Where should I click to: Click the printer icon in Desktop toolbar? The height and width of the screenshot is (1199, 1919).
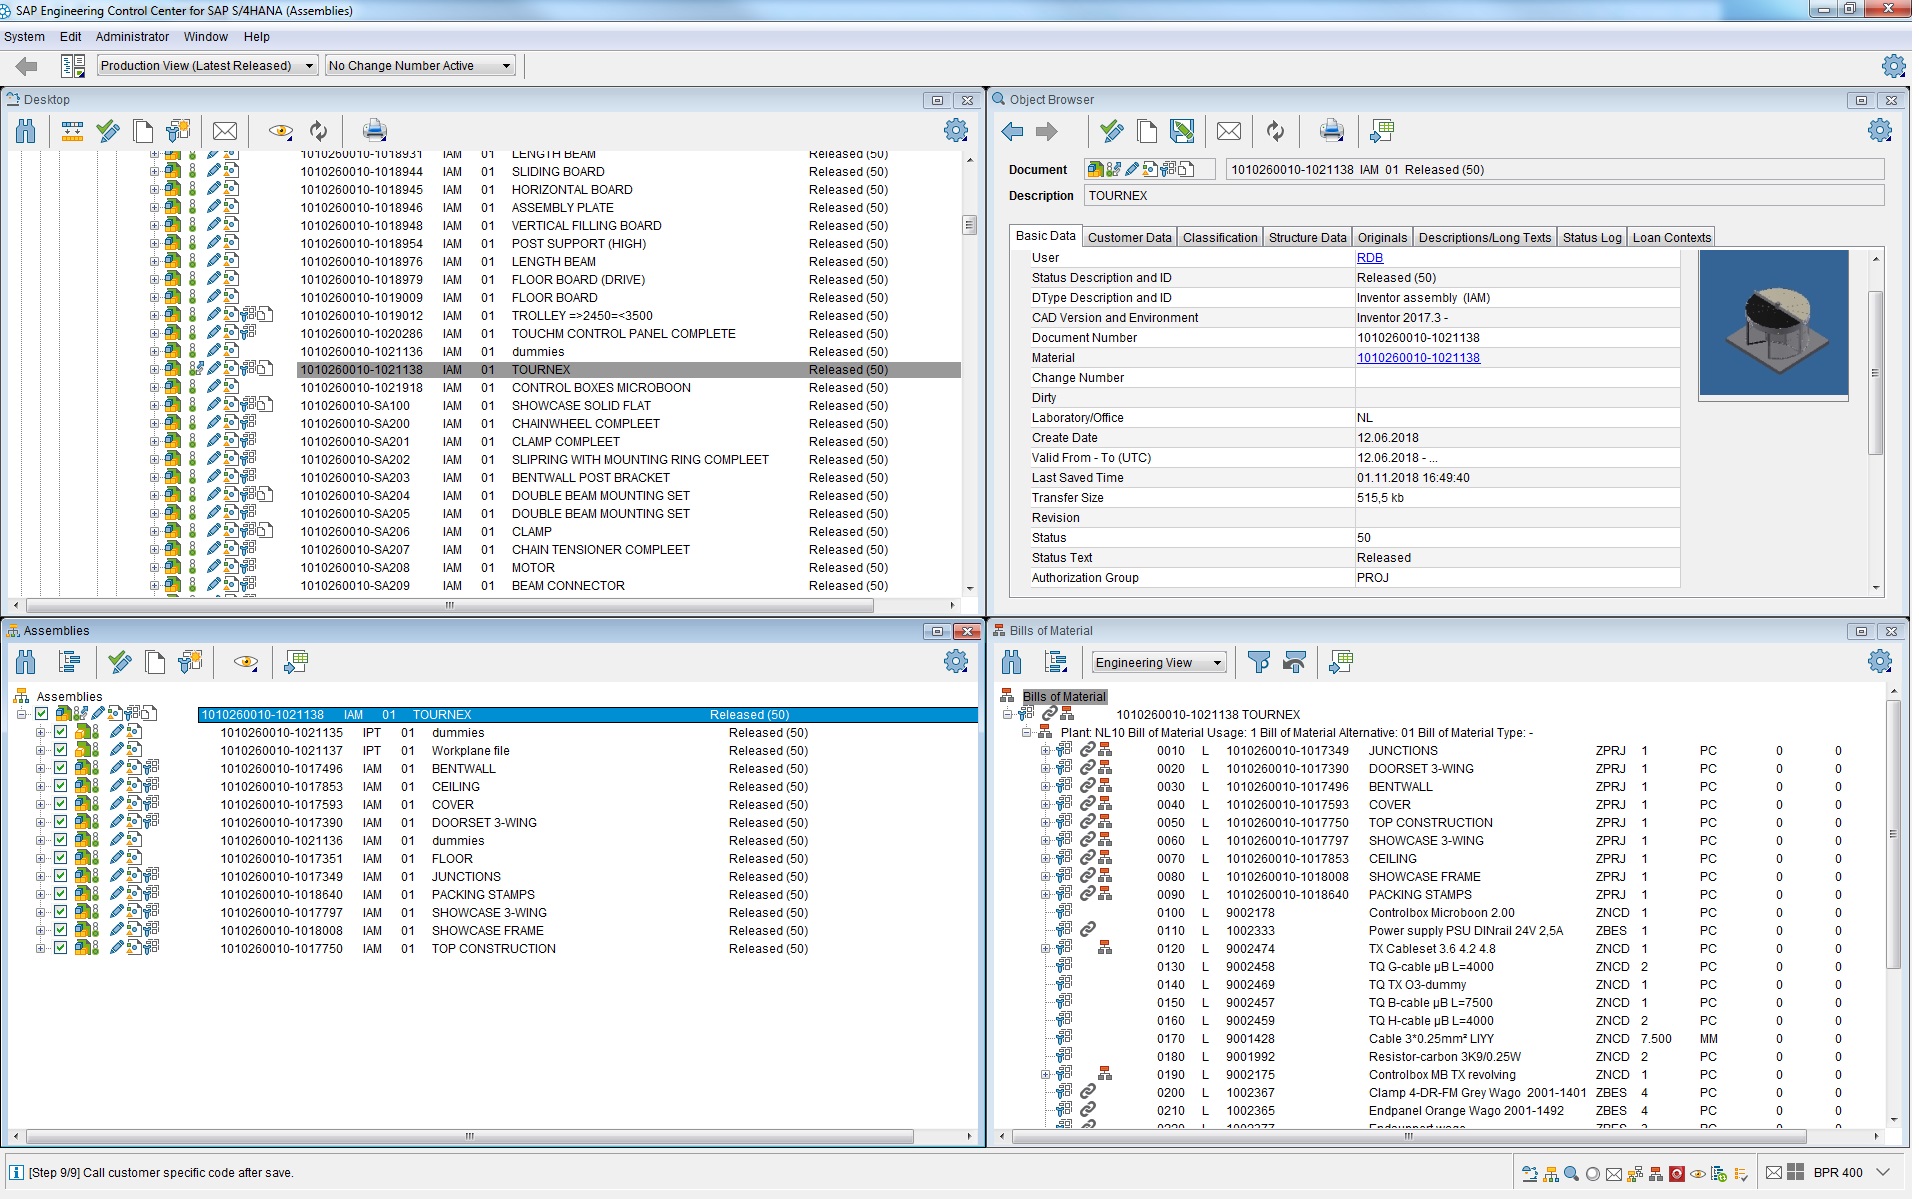coord(374,131)
